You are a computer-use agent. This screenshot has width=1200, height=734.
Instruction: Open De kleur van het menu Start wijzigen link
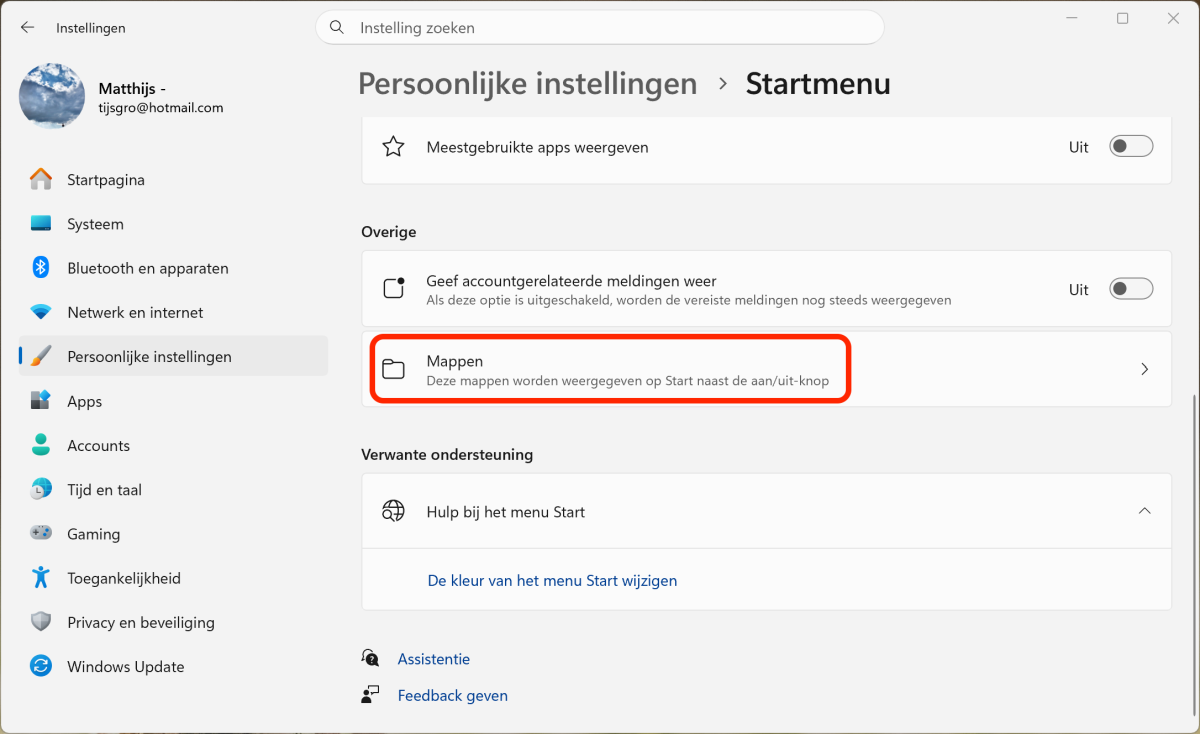[x=552, y=580]
